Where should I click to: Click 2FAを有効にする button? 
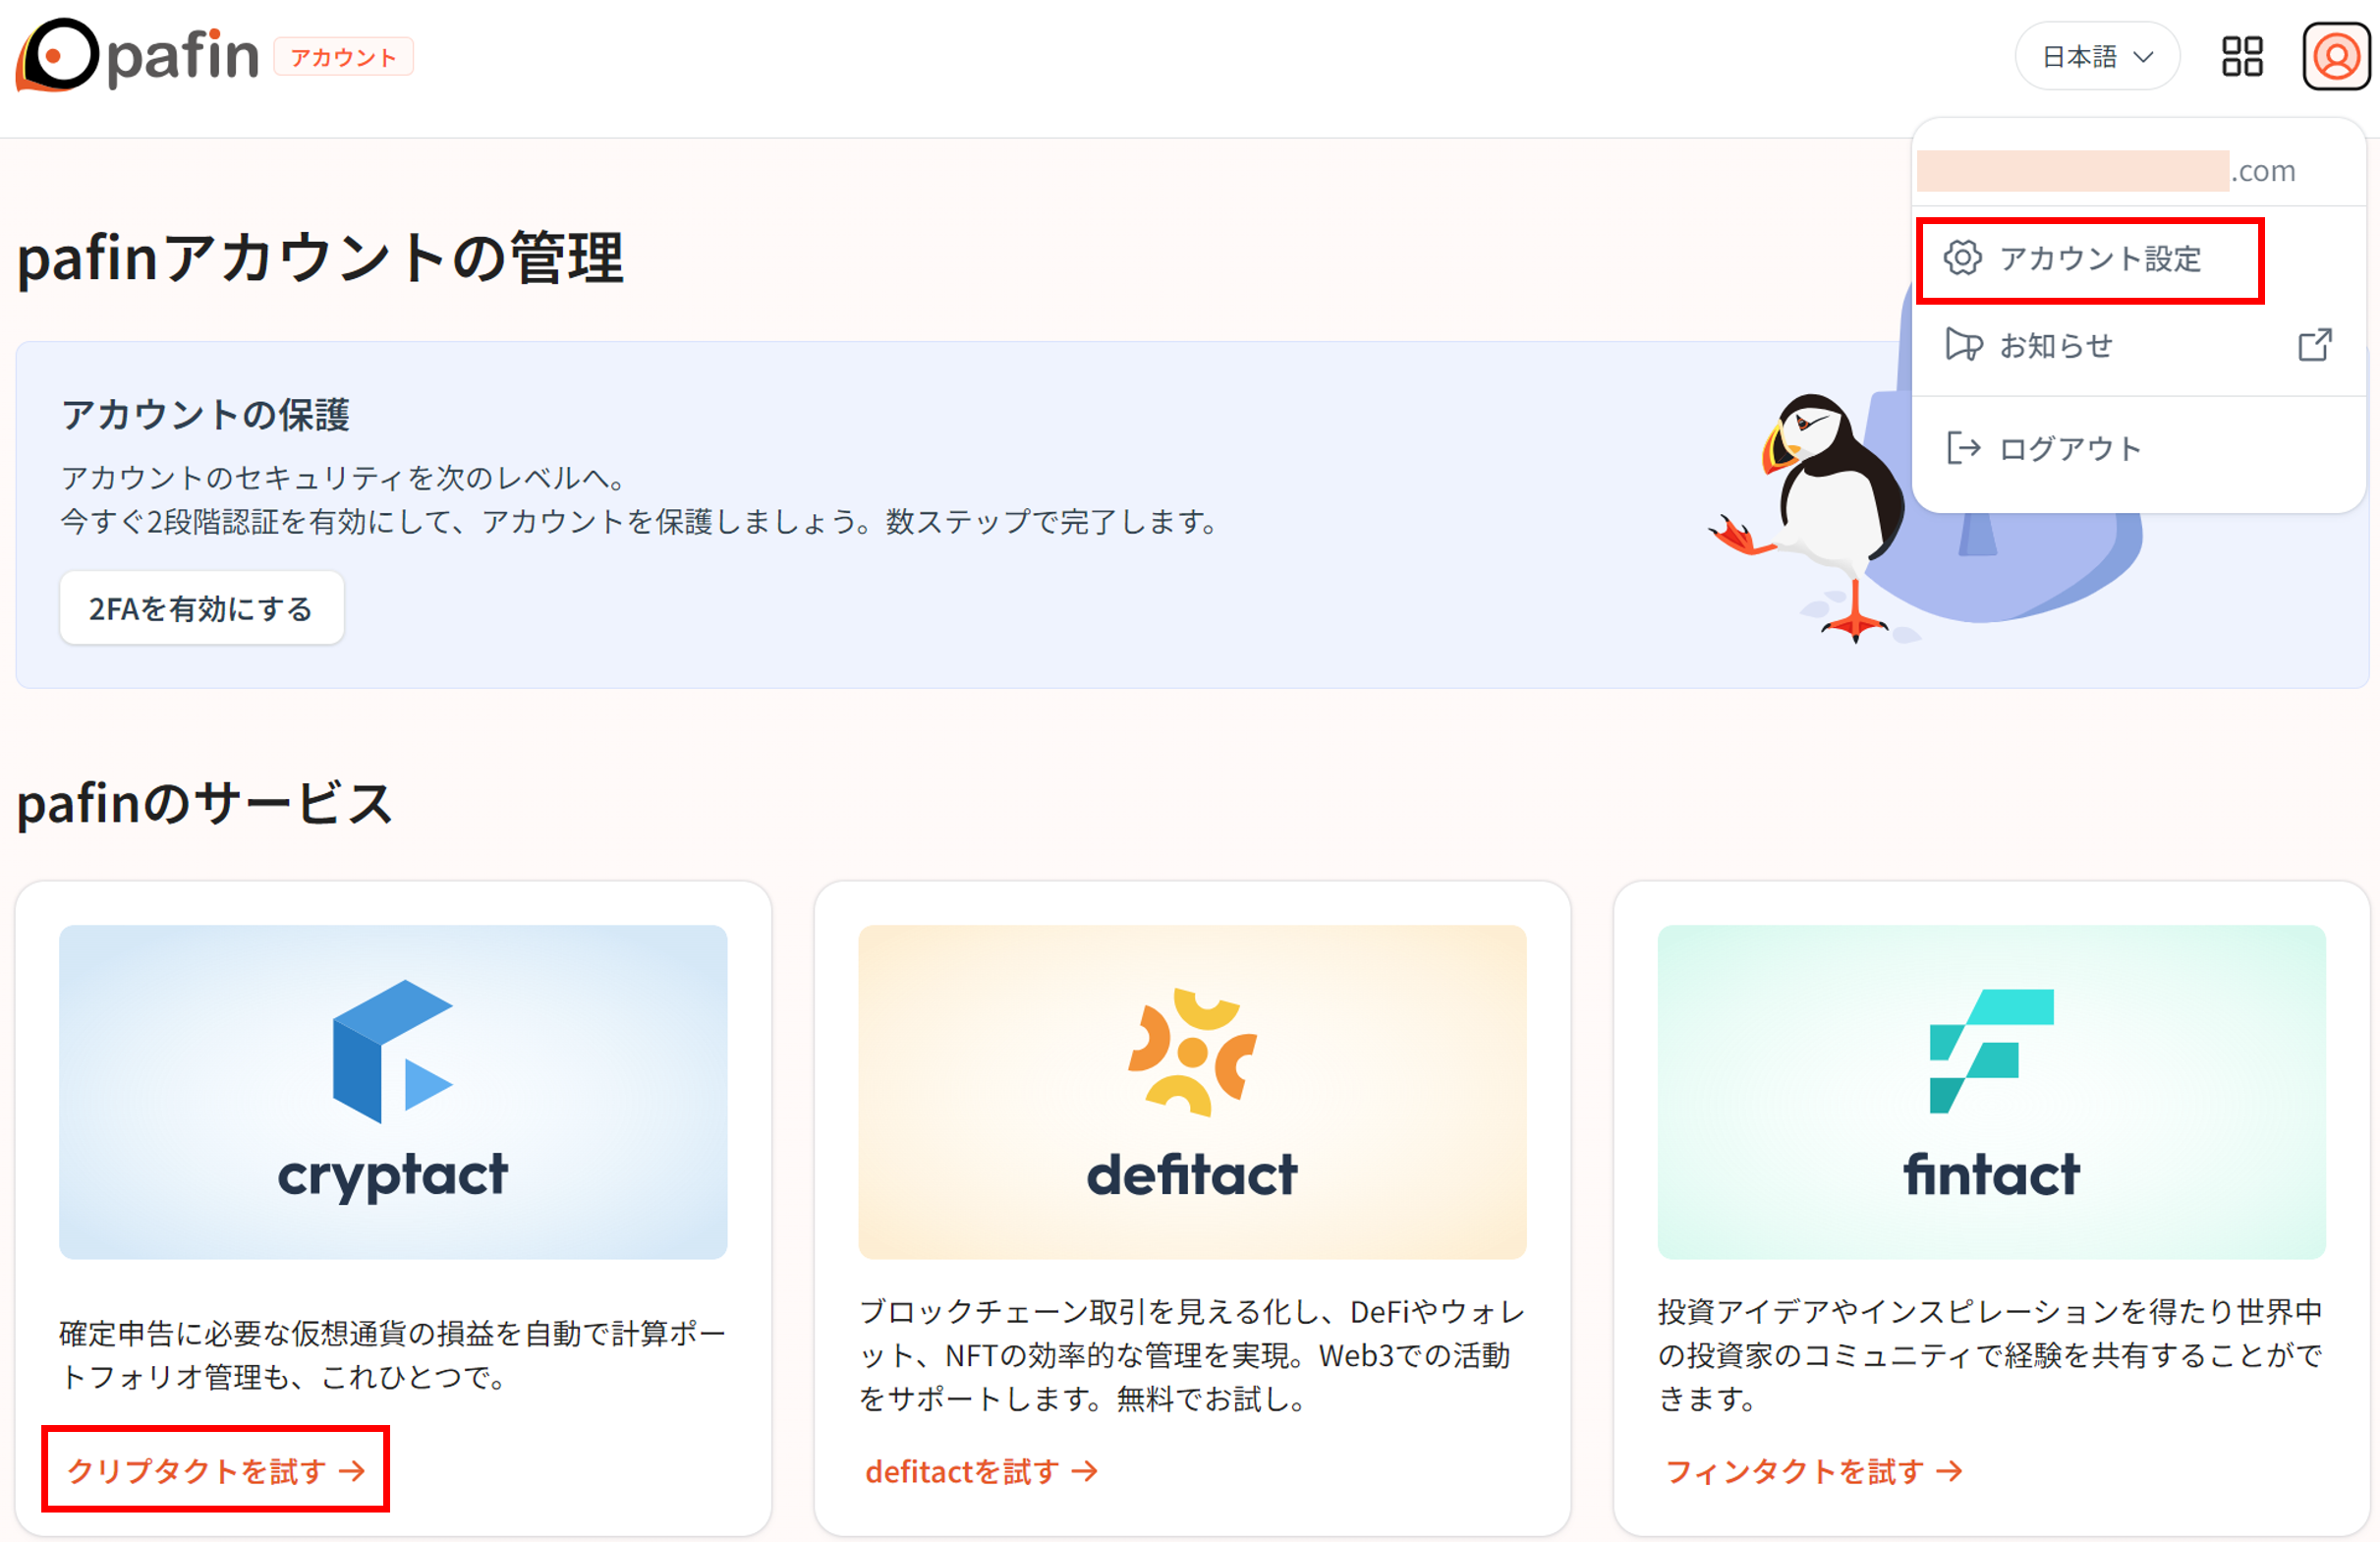201,608
